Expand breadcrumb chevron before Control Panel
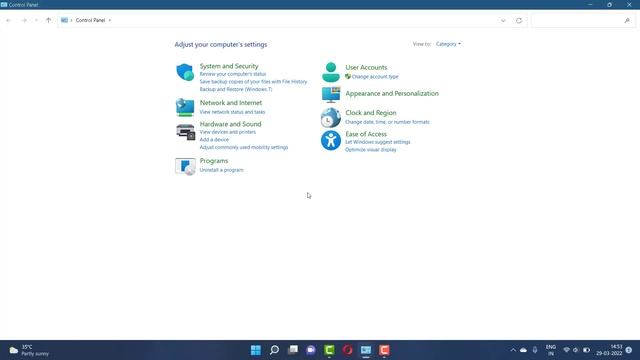This screenshot has width=640, height=360. (71, 20)
